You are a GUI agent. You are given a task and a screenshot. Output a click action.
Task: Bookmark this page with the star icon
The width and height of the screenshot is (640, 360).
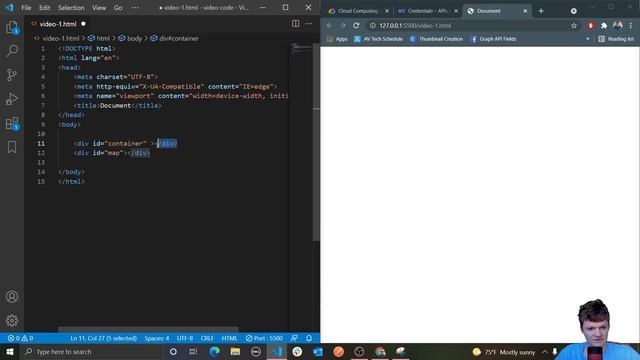574,26
